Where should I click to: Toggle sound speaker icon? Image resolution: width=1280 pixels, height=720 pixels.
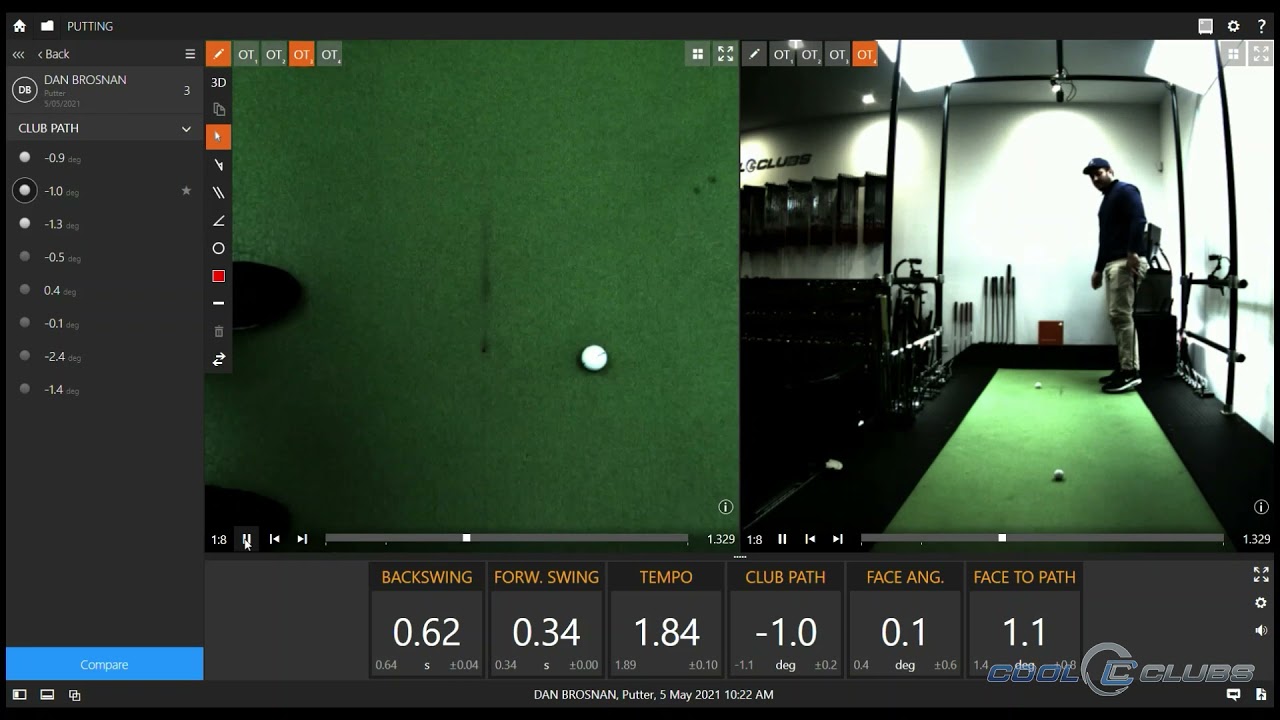click(1261, 630)
